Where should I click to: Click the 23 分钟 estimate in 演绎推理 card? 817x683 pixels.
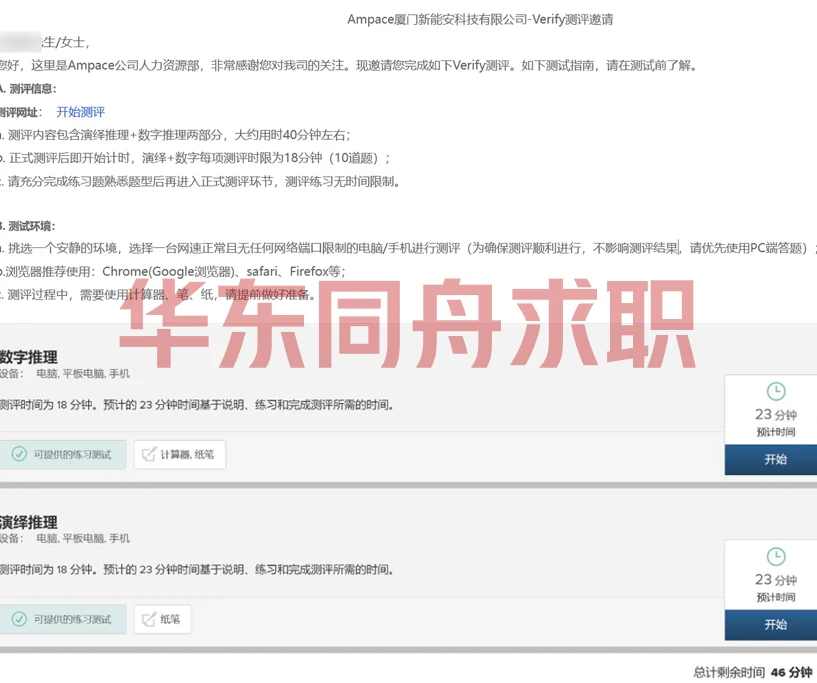click(776, 580)
